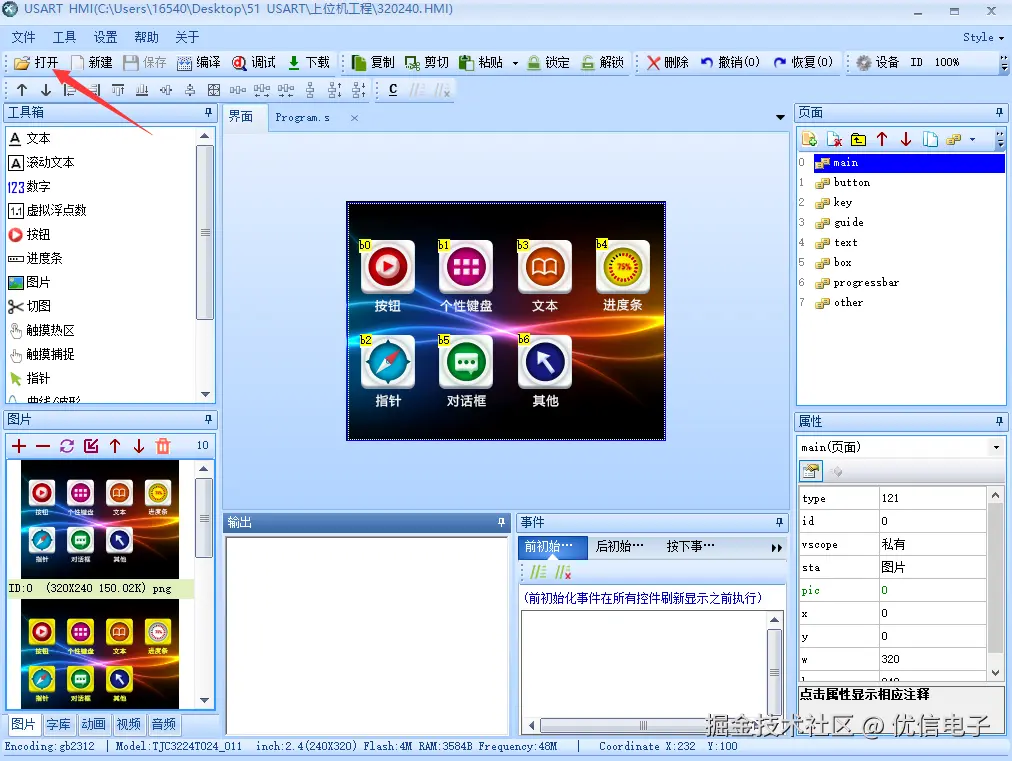This screenshot has width=1012, height=761.
Task: Switch to the 视频 tab
Action: (x=128, y=724)
